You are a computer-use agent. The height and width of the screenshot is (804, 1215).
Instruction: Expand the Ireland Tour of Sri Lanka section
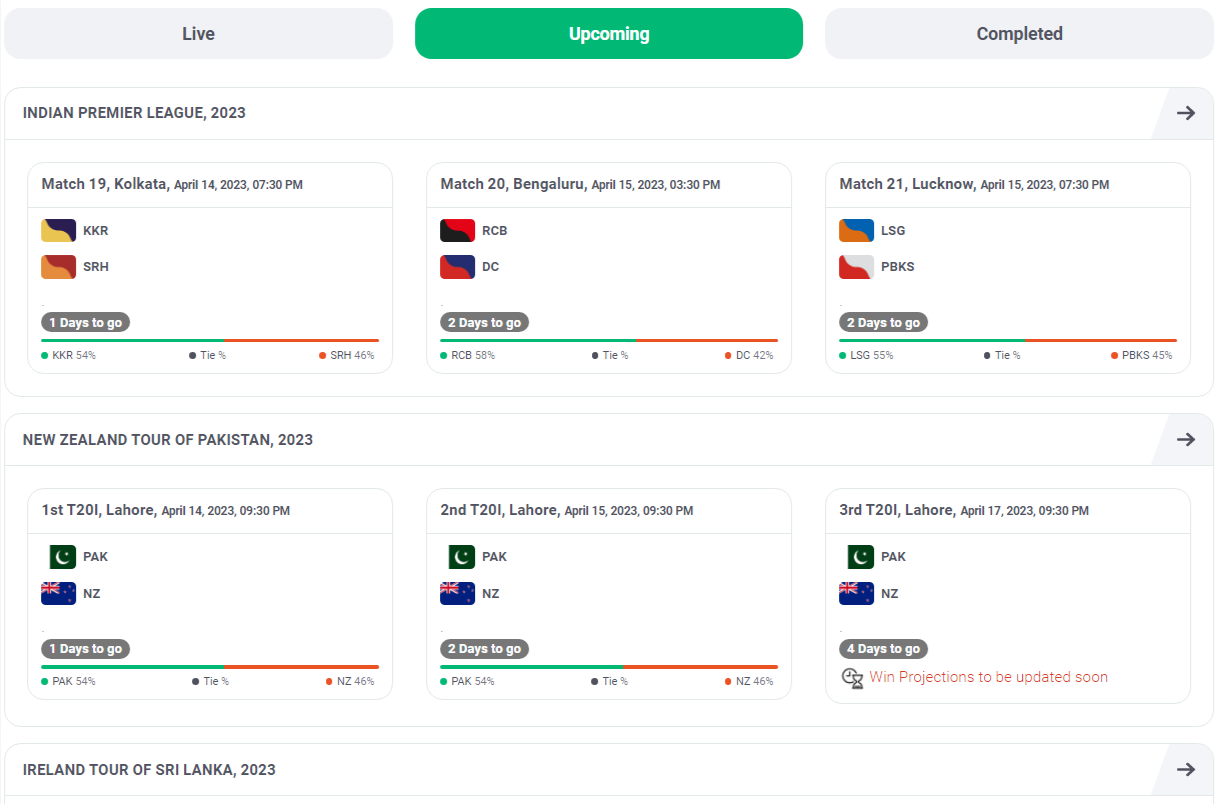tap(1184, 769)
